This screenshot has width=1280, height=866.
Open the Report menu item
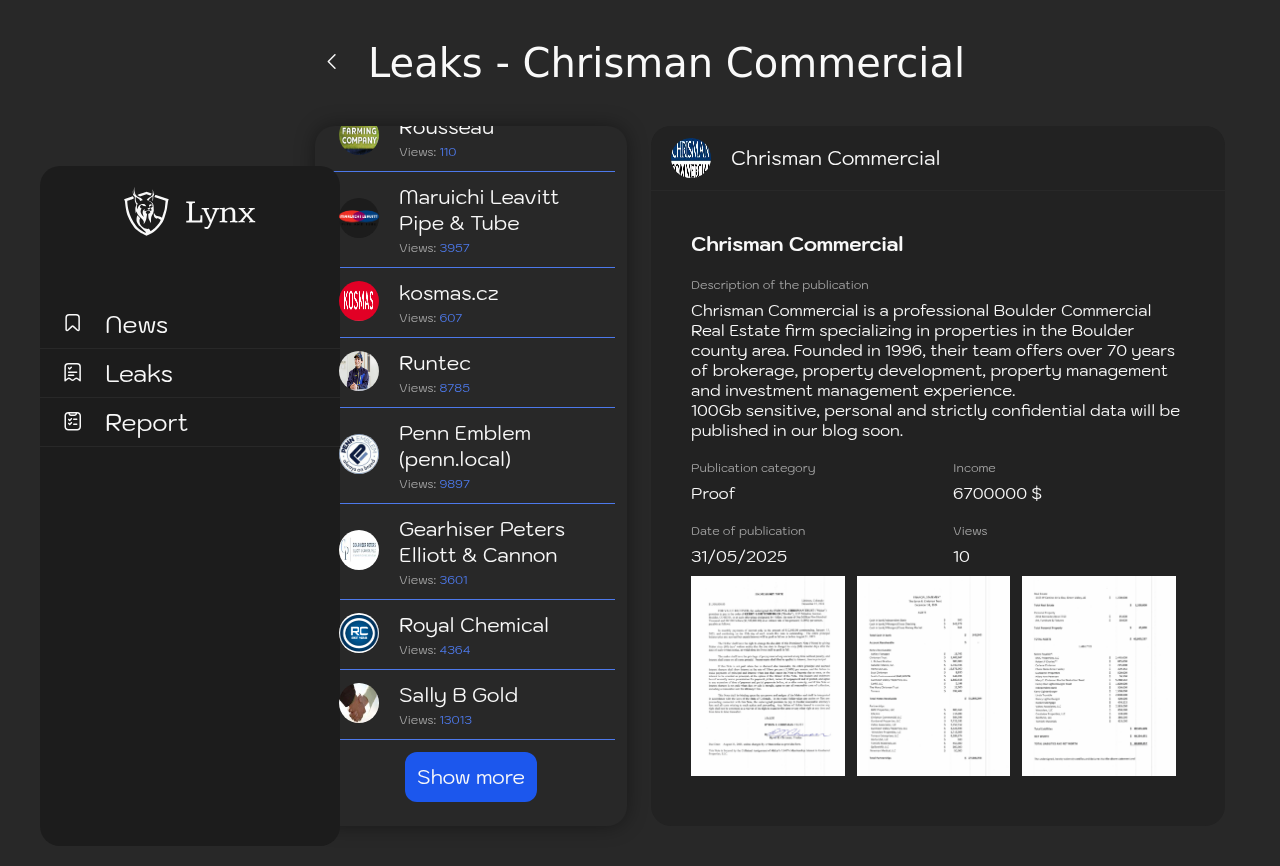click(190, 422)
